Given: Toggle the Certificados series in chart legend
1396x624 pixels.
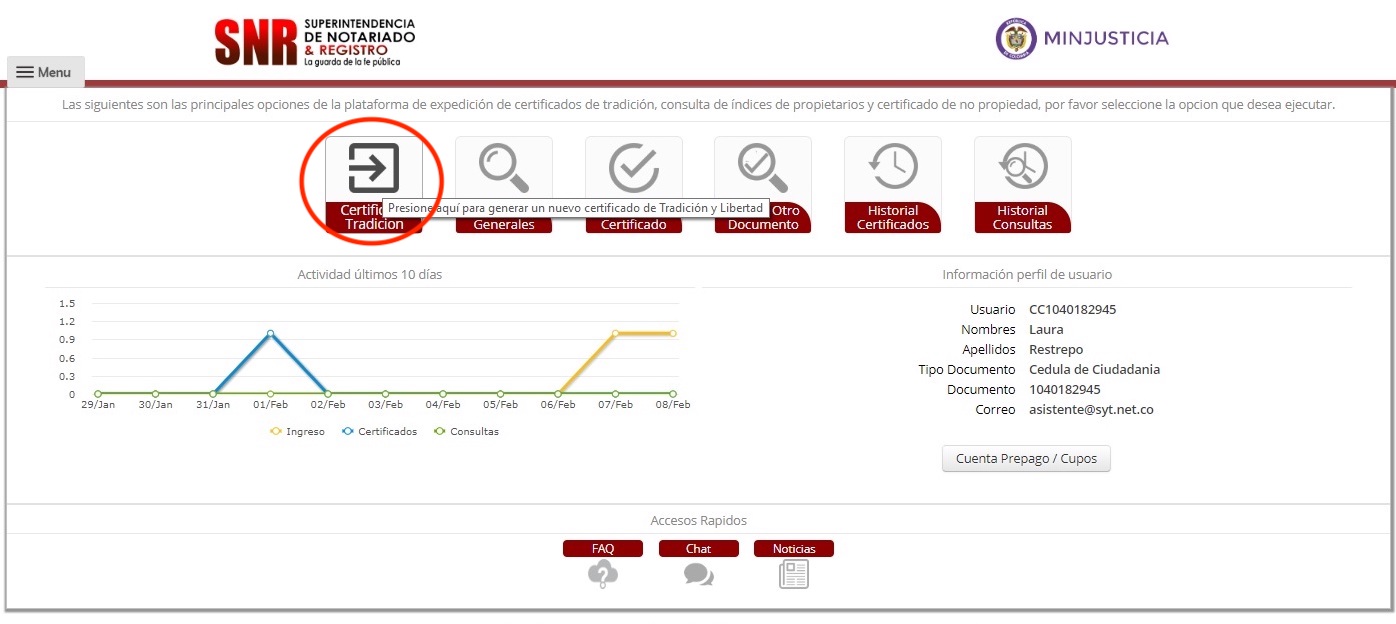Looking at the screenshot, I should click(x=379, y=431).
